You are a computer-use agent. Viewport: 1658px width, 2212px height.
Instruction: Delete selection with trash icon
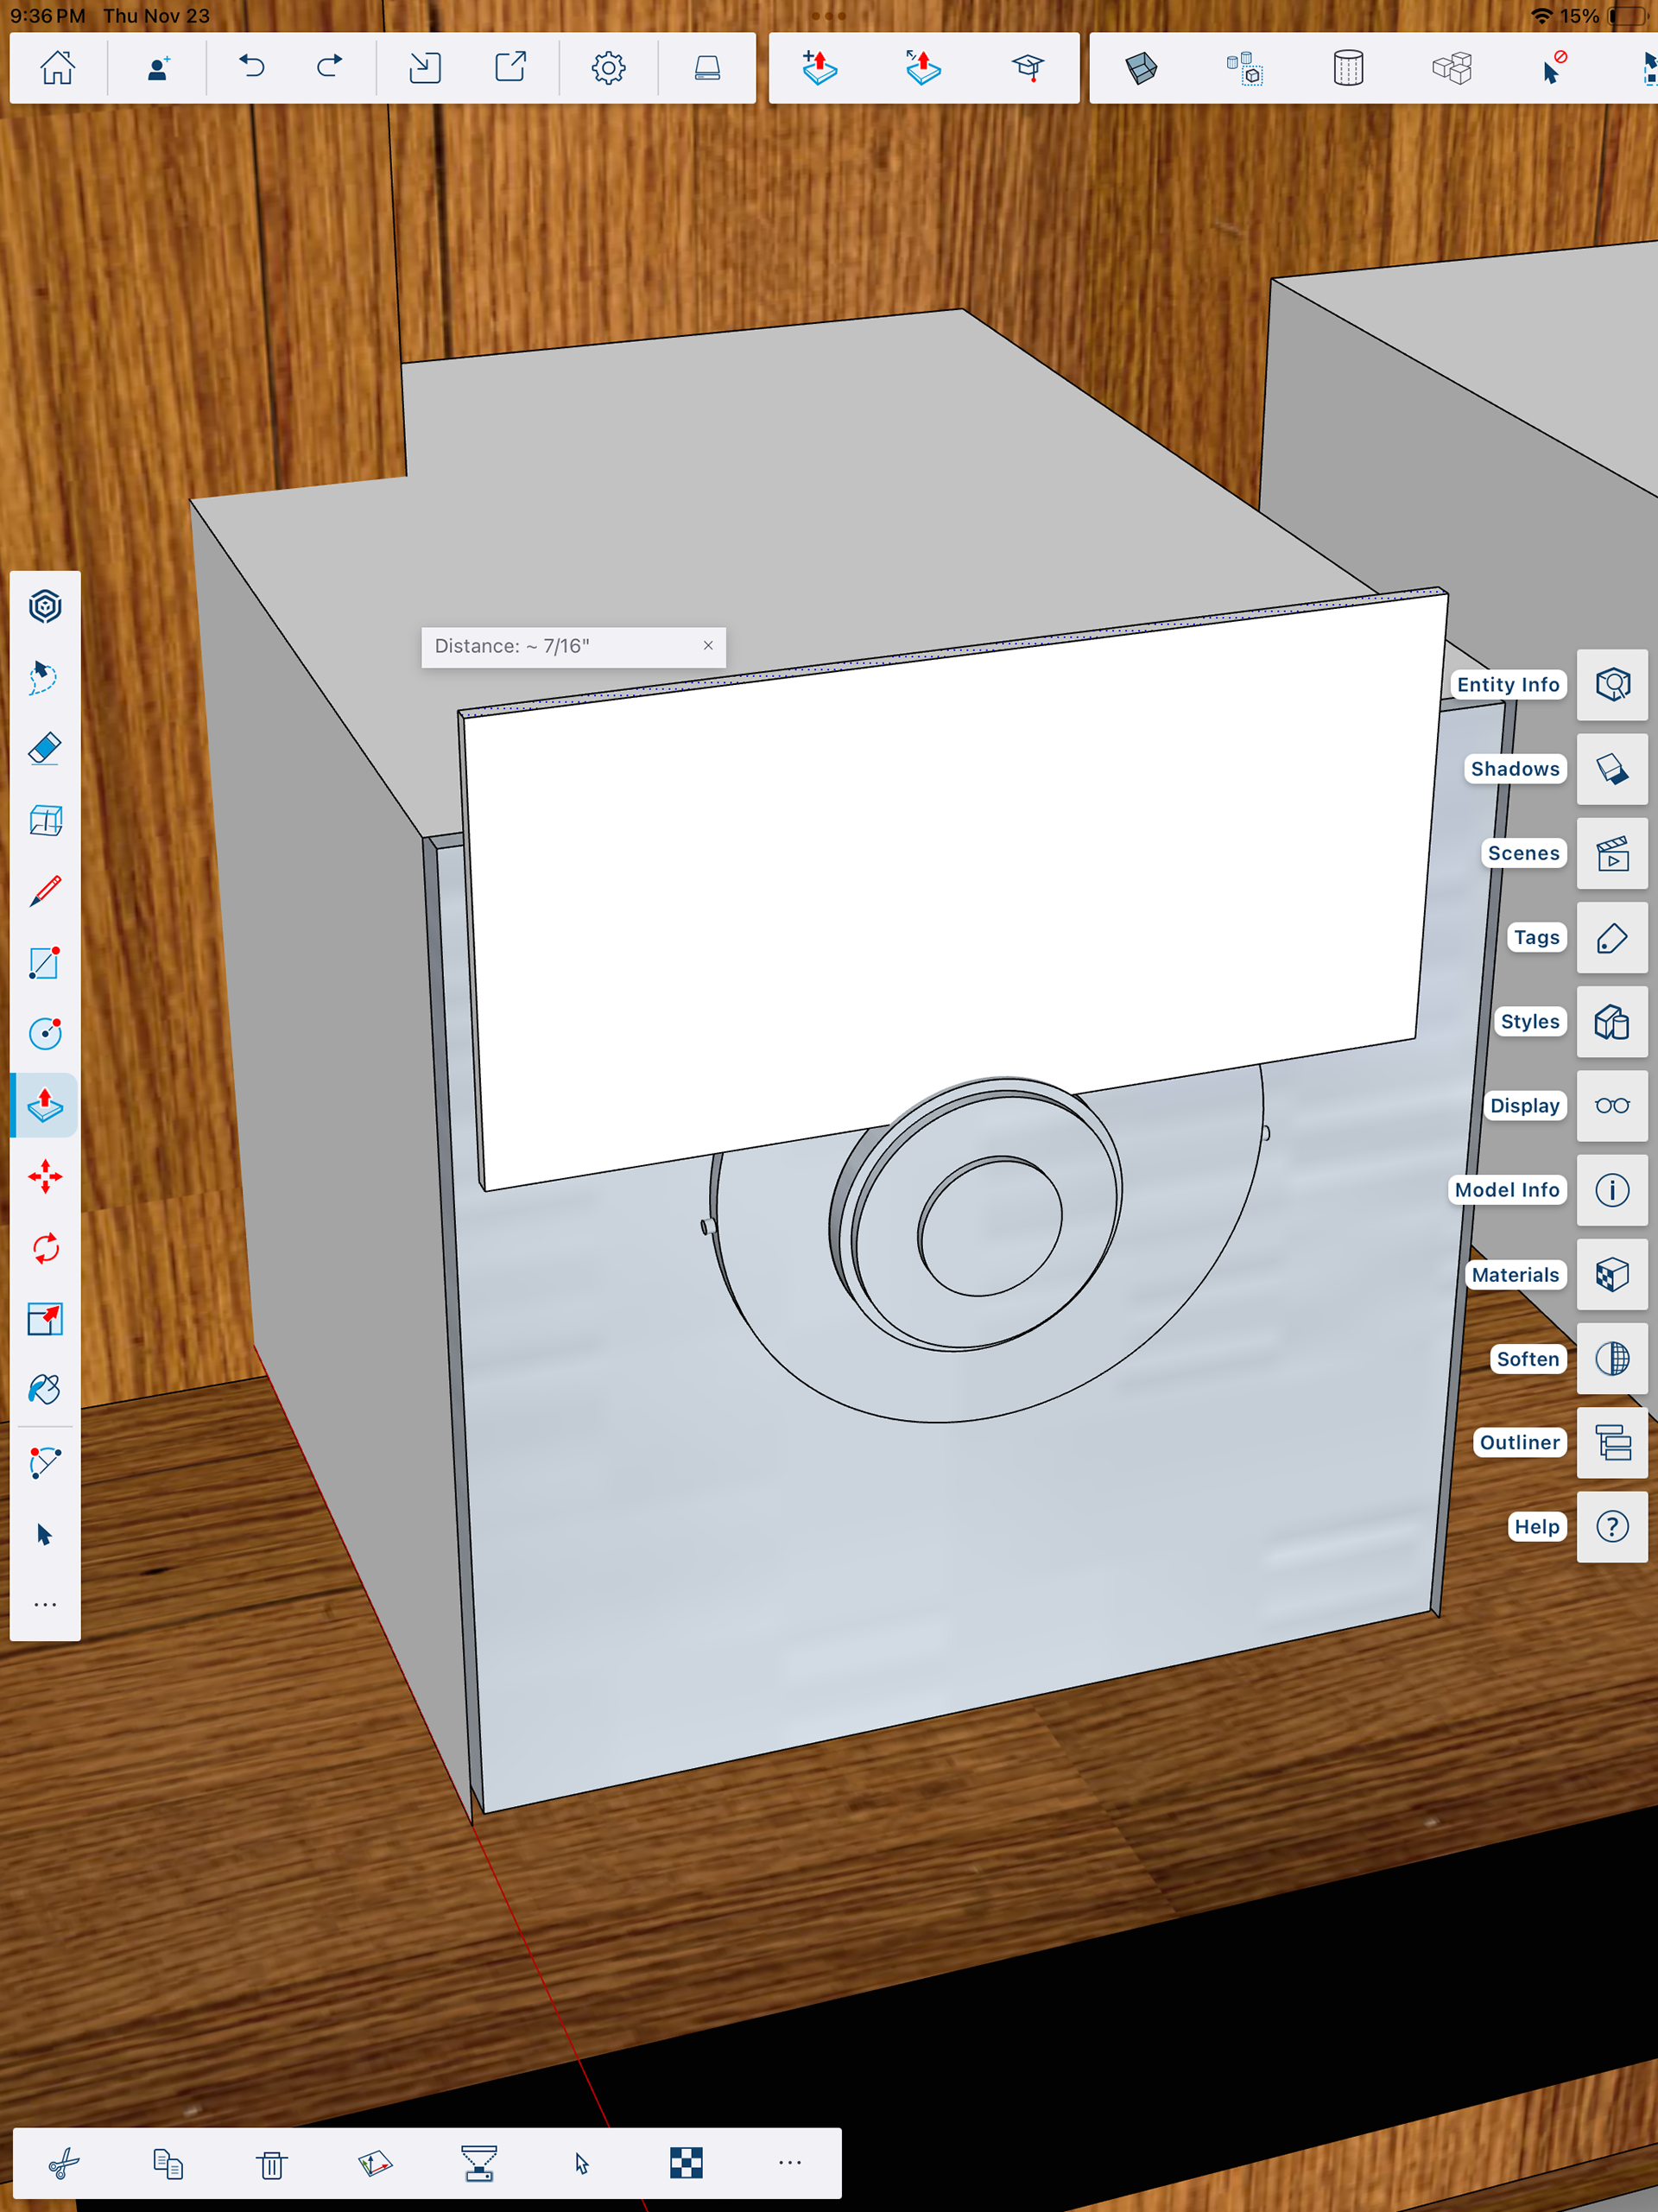click(x=271, y=2164)
